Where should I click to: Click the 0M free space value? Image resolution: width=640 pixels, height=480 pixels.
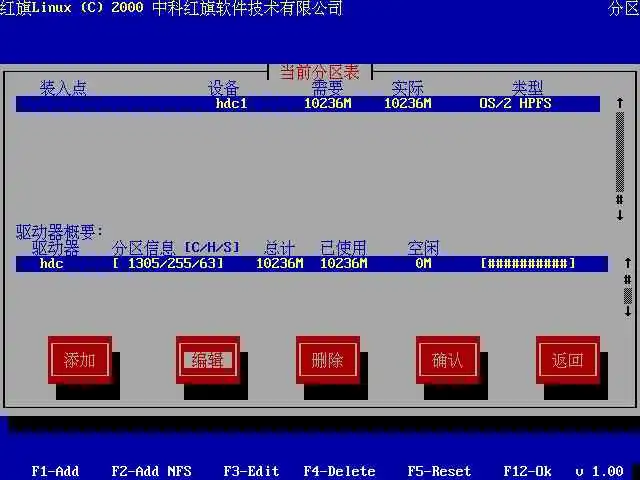[424, 263]
